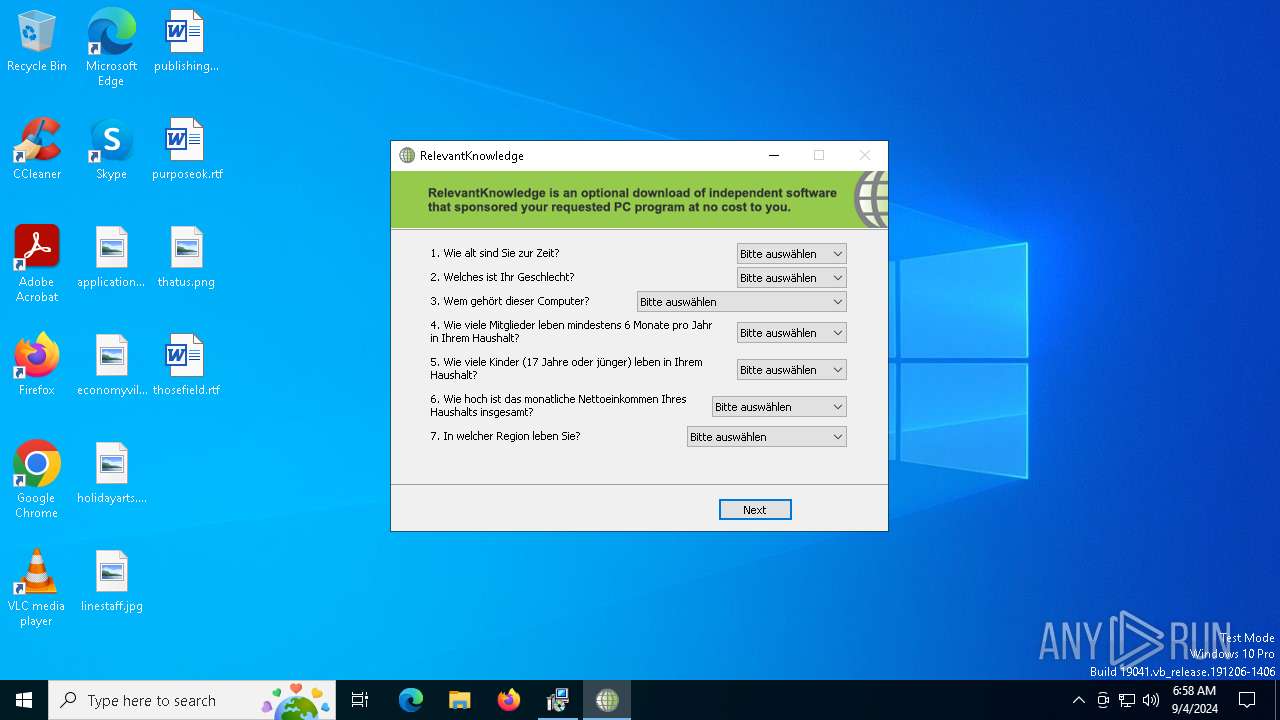Launch Firefox from the desktop shortcut

37,365
